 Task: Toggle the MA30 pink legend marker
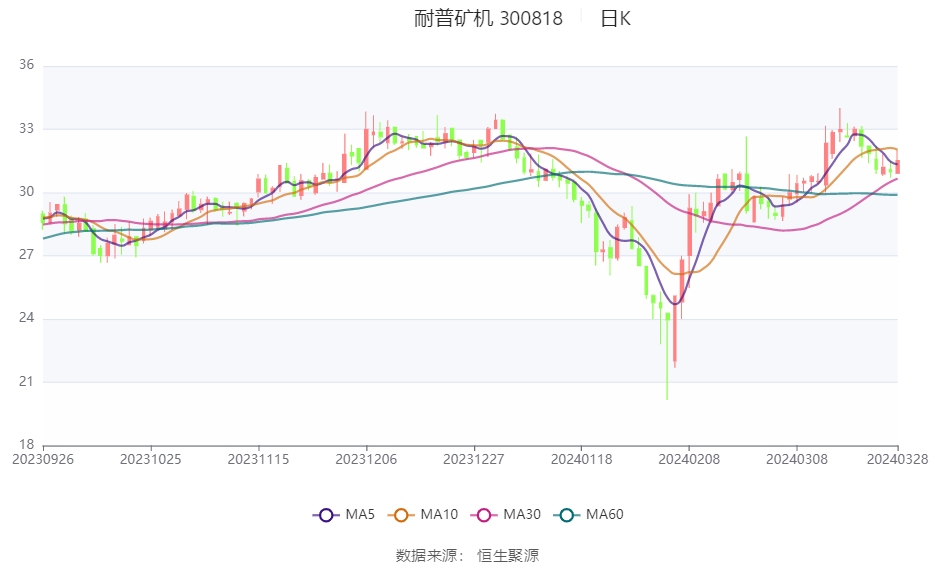484,515
